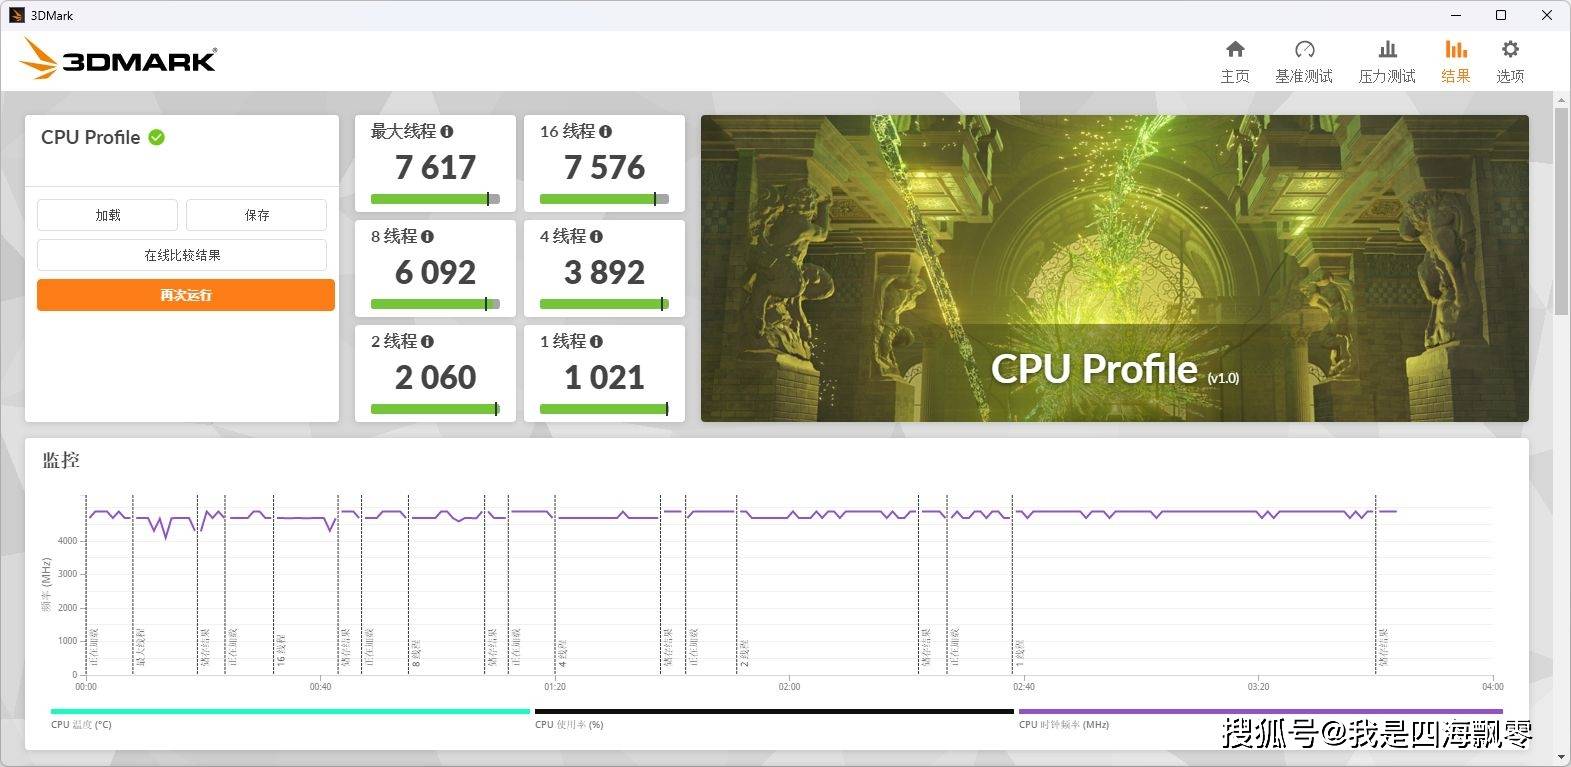Image resolution: width=1571 pixels, height=767 pixels.
Task: Click Compare results online (在线比较结果) button
Action: click(182, 255)
